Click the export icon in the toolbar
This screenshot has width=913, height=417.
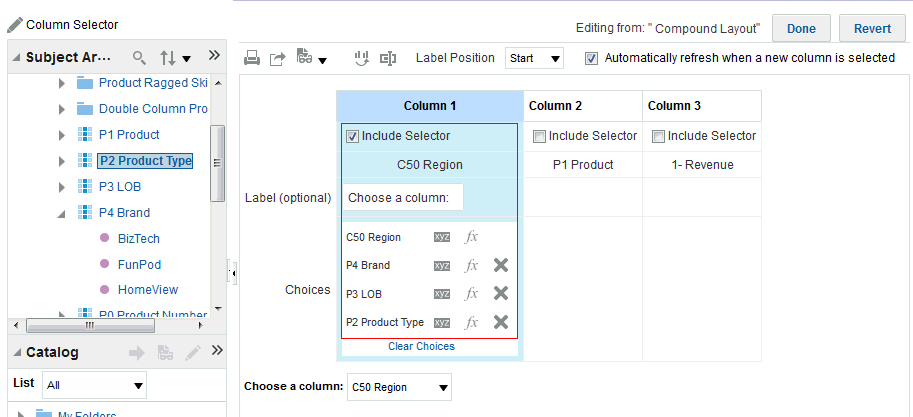coord(278,58)
